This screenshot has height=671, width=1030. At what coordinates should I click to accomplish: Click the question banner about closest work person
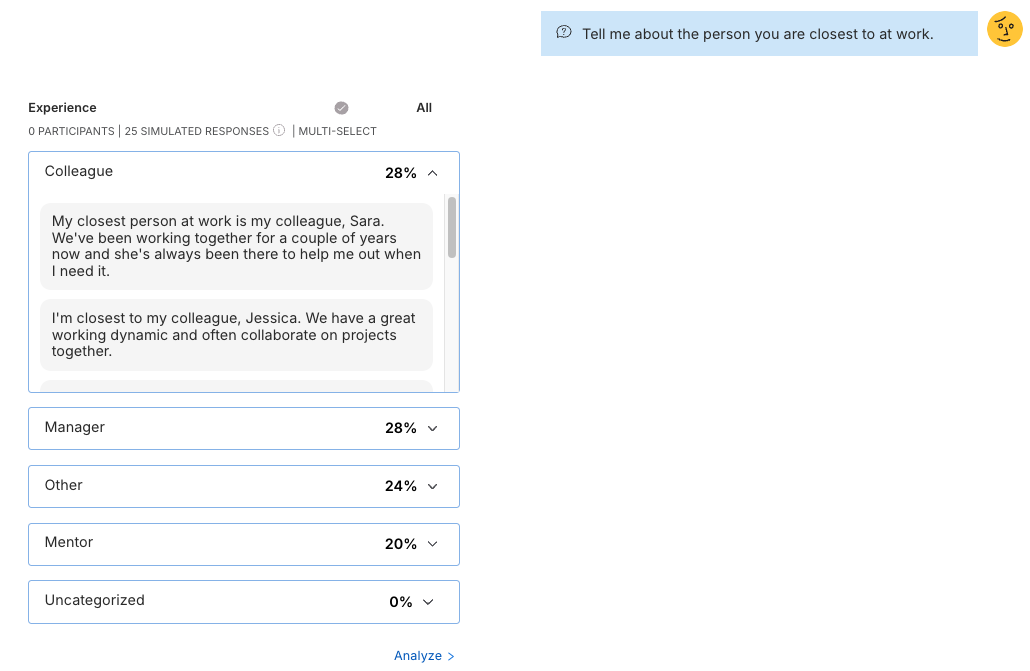coord(759,32)
